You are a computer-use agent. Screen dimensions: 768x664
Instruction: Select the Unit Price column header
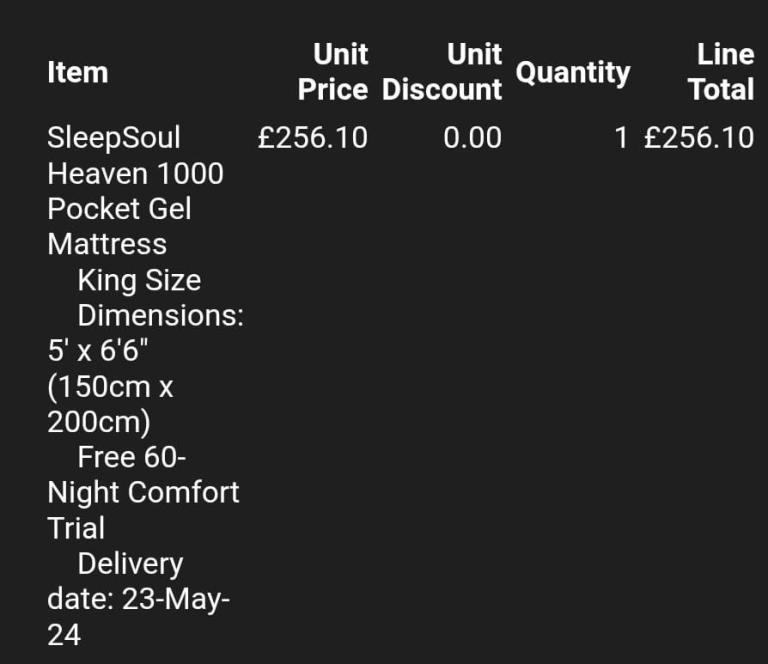[333, 72]
